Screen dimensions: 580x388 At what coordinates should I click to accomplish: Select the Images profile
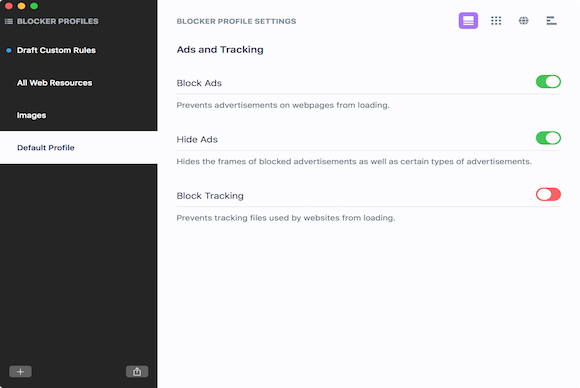31,115
